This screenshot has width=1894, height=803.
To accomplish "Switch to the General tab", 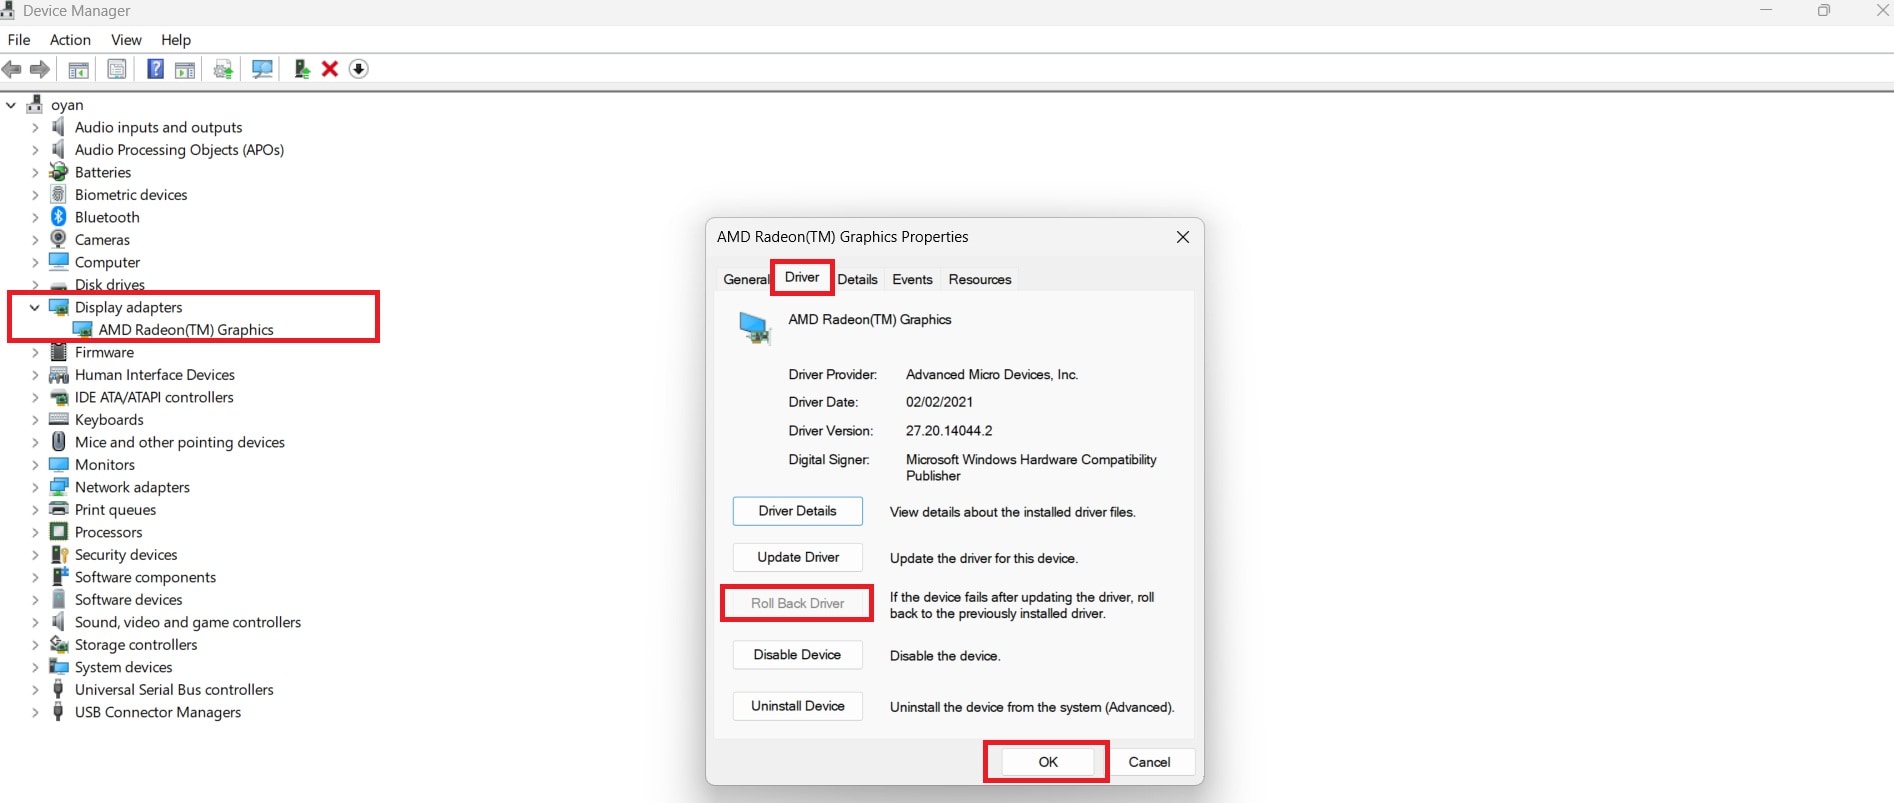I will [x=746, y=279].
